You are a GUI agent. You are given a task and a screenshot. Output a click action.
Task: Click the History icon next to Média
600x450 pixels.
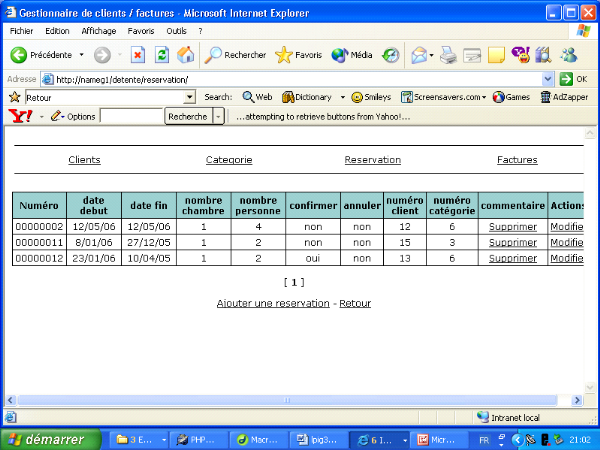[x=391, y=55]
